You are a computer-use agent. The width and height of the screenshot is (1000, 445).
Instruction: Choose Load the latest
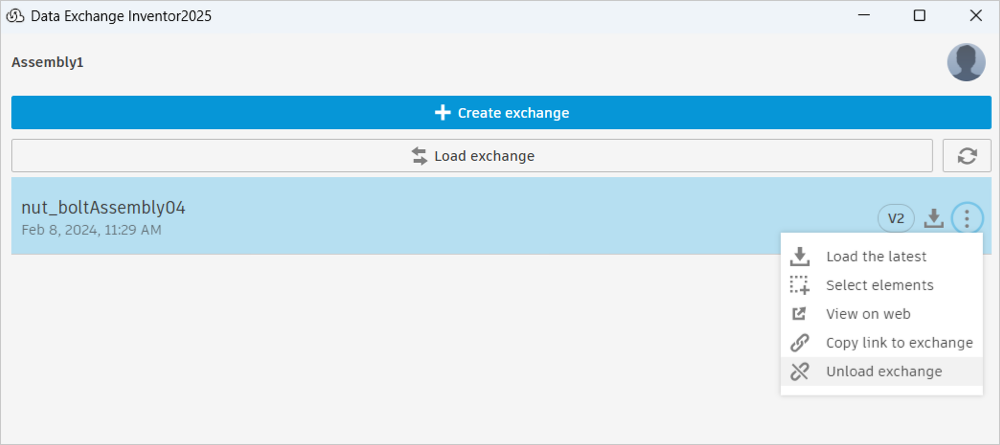(881, 256)
